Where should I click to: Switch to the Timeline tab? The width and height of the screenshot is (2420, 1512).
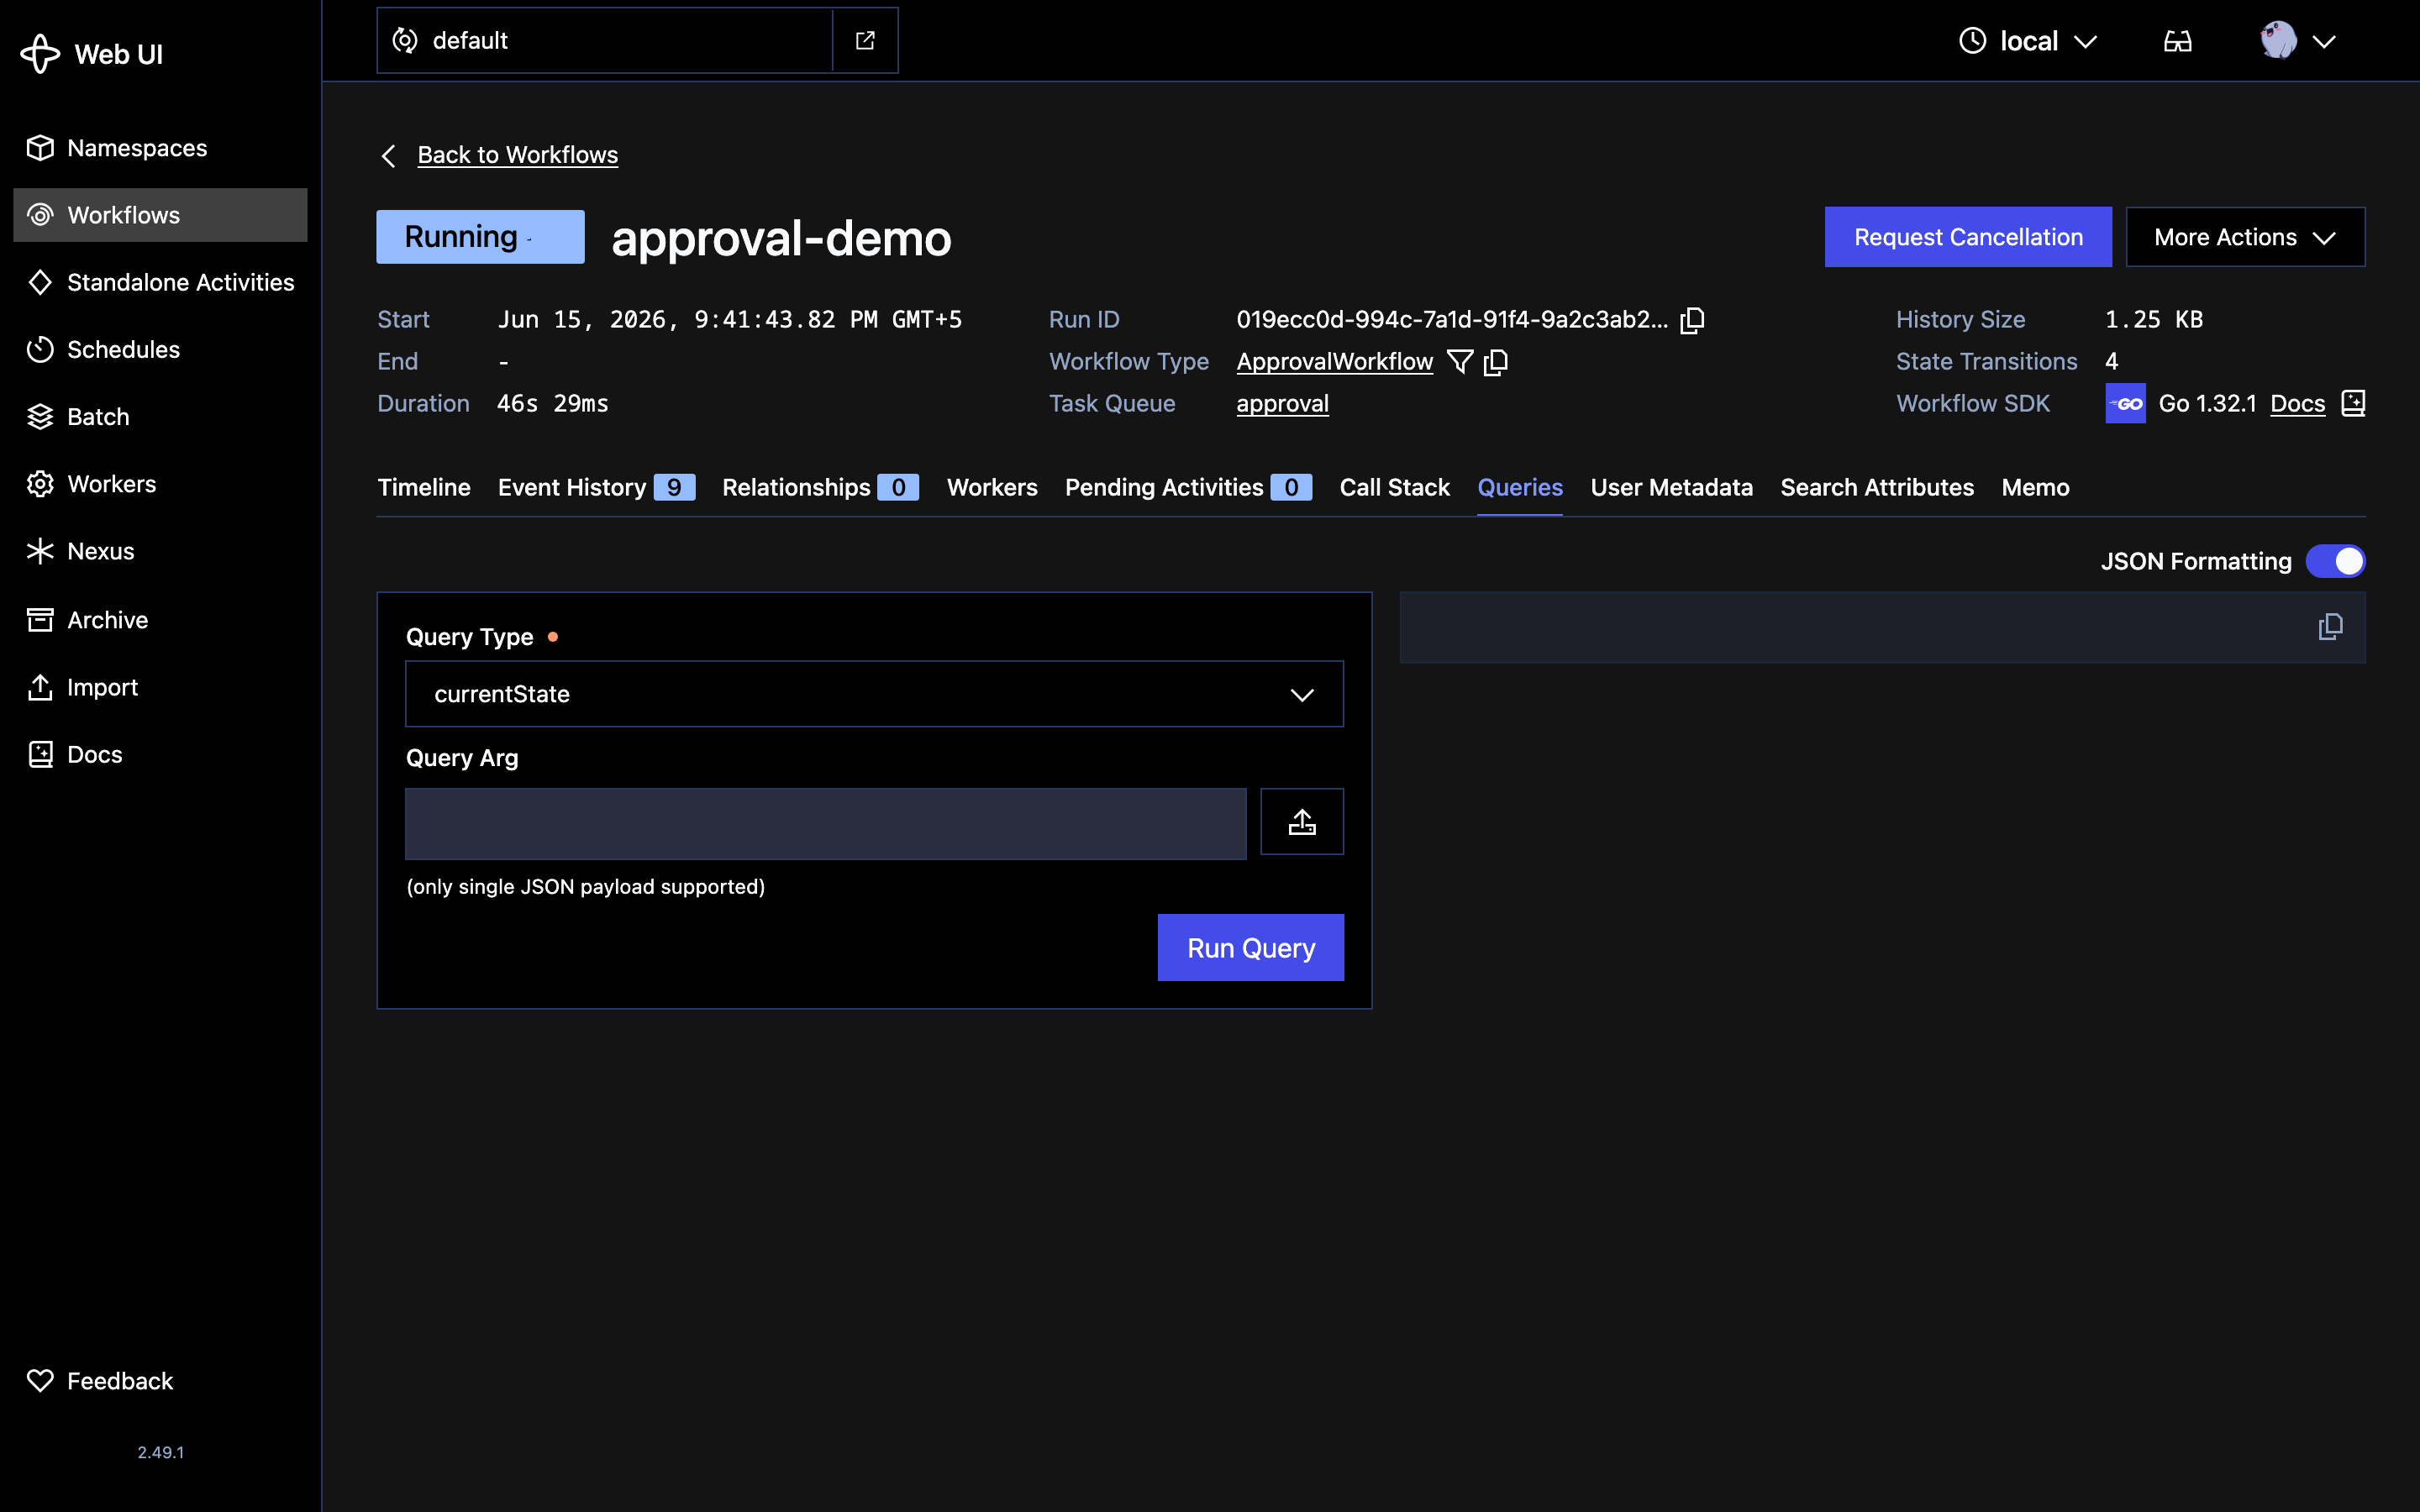coord(424,487)
